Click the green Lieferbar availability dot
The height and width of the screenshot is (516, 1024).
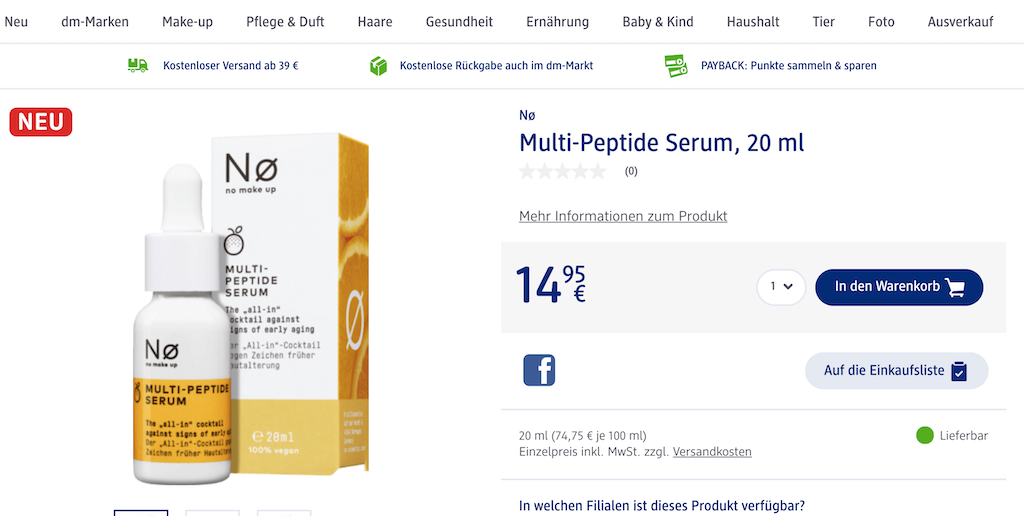click(925, 435)
